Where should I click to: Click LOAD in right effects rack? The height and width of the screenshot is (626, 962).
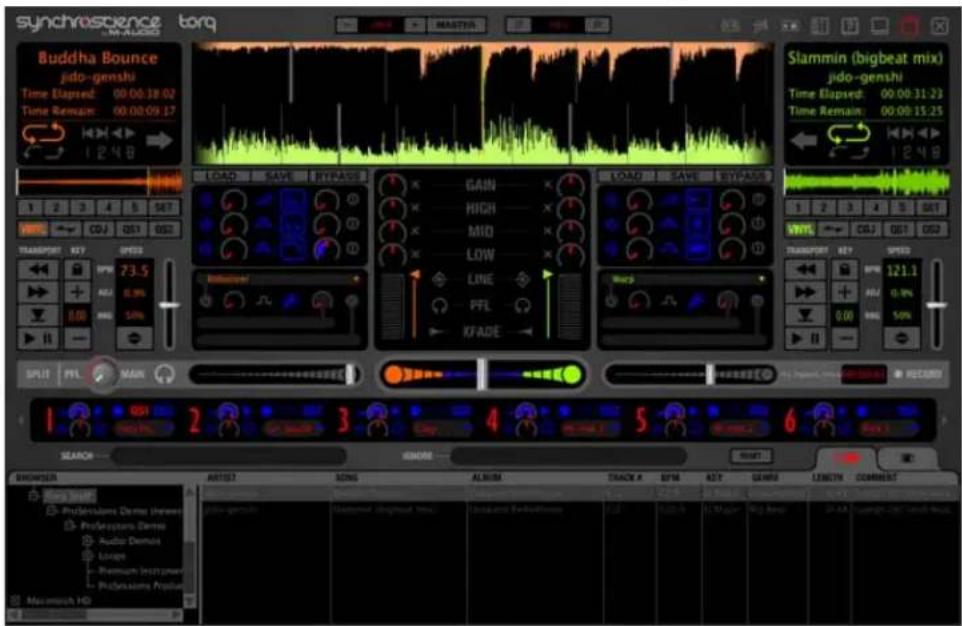pyautogui.click(x=626, y=177)
